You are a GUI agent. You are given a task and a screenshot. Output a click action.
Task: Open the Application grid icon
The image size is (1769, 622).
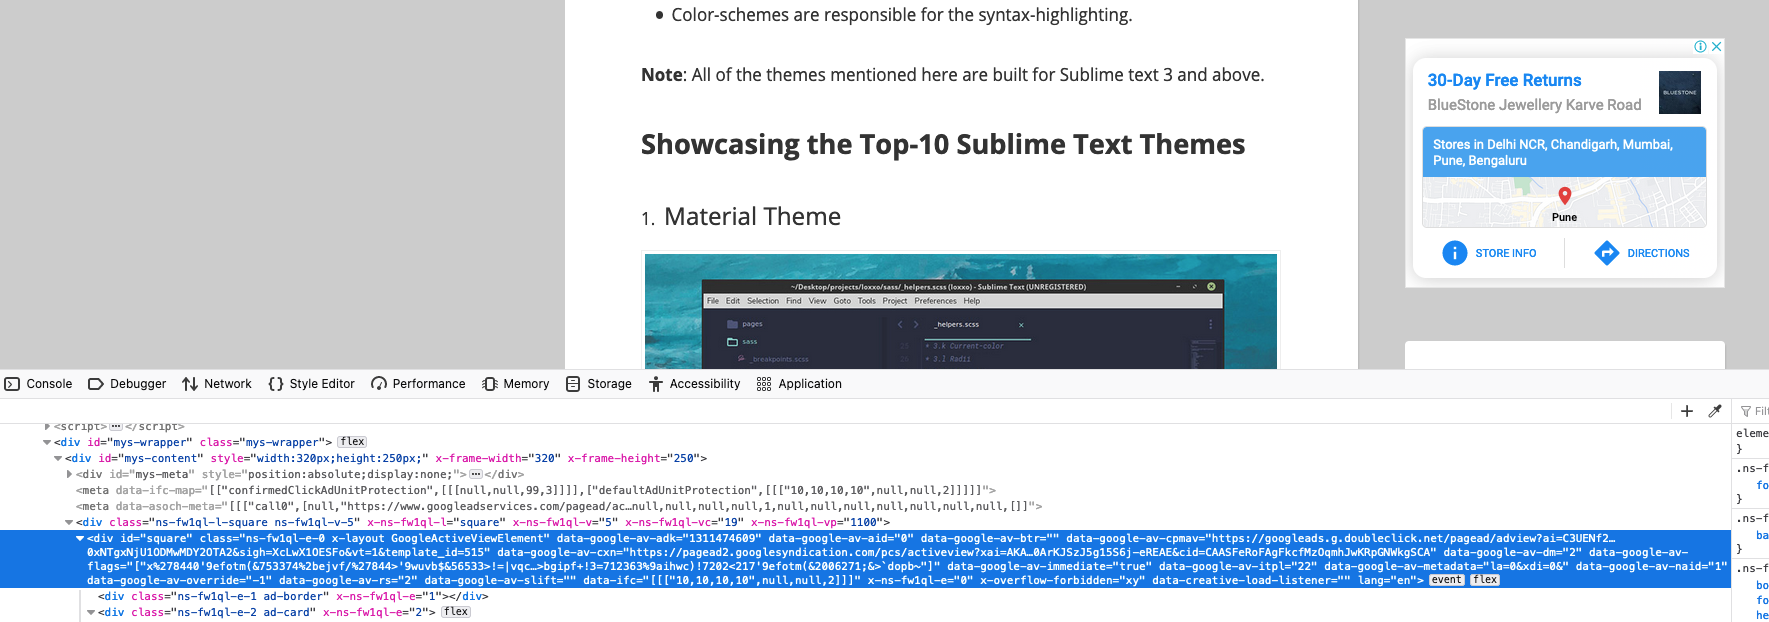tap(764, 384)
